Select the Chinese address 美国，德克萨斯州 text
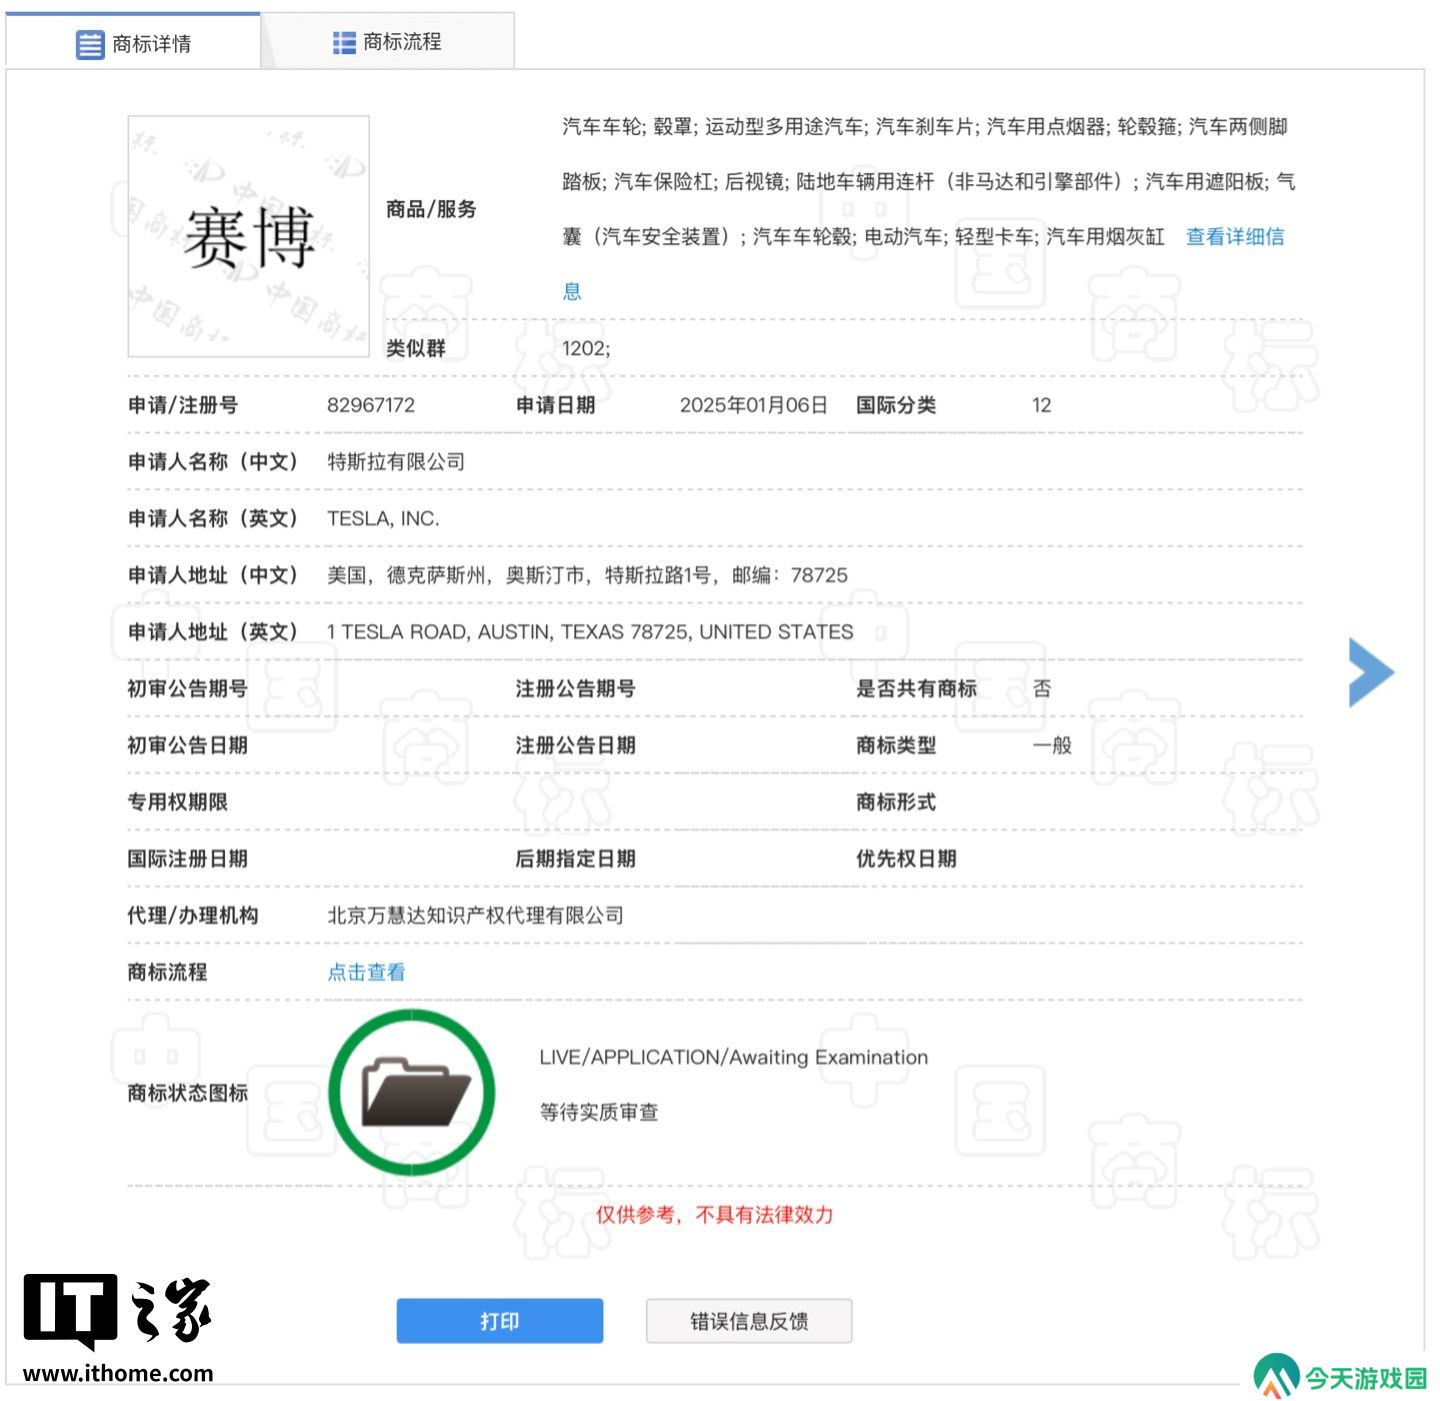1440x1401 pixels. point(587,575)
